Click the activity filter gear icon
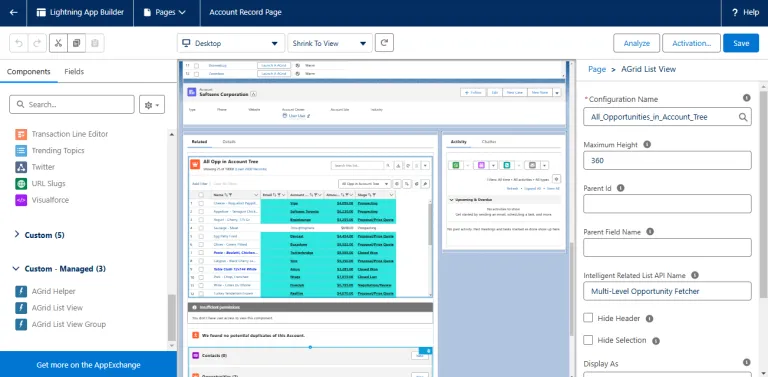The height and width of the screenshot is (377, 768). [556, 179]
